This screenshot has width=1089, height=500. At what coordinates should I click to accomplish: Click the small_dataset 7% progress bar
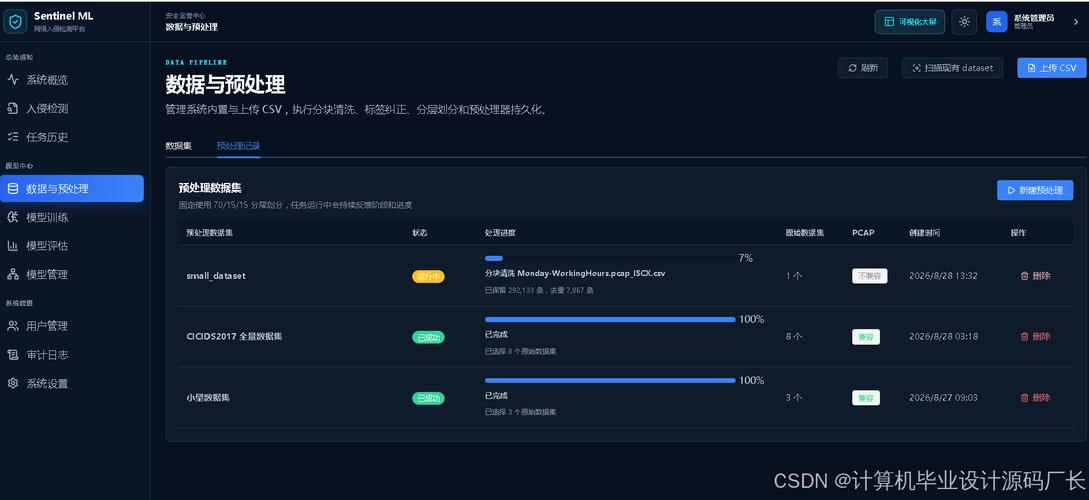[610, 258]
